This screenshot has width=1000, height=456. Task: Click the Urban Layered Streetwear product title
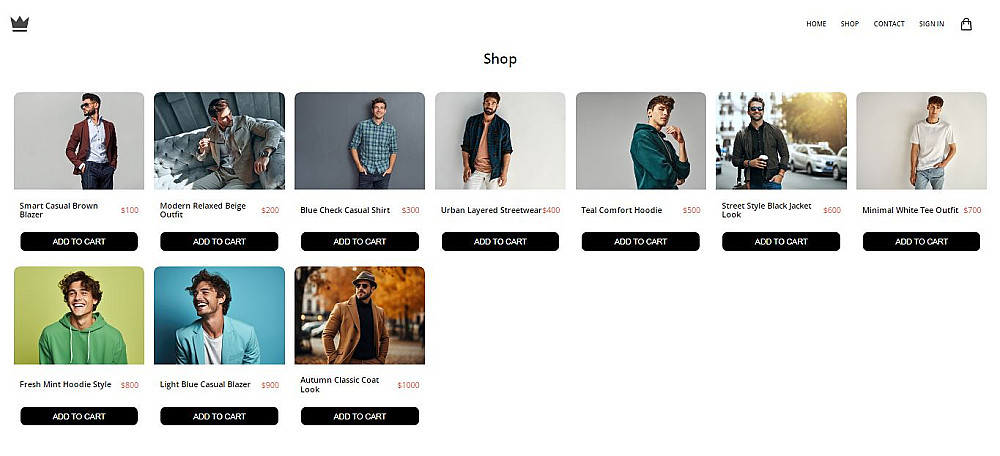(x=491, y=210)
